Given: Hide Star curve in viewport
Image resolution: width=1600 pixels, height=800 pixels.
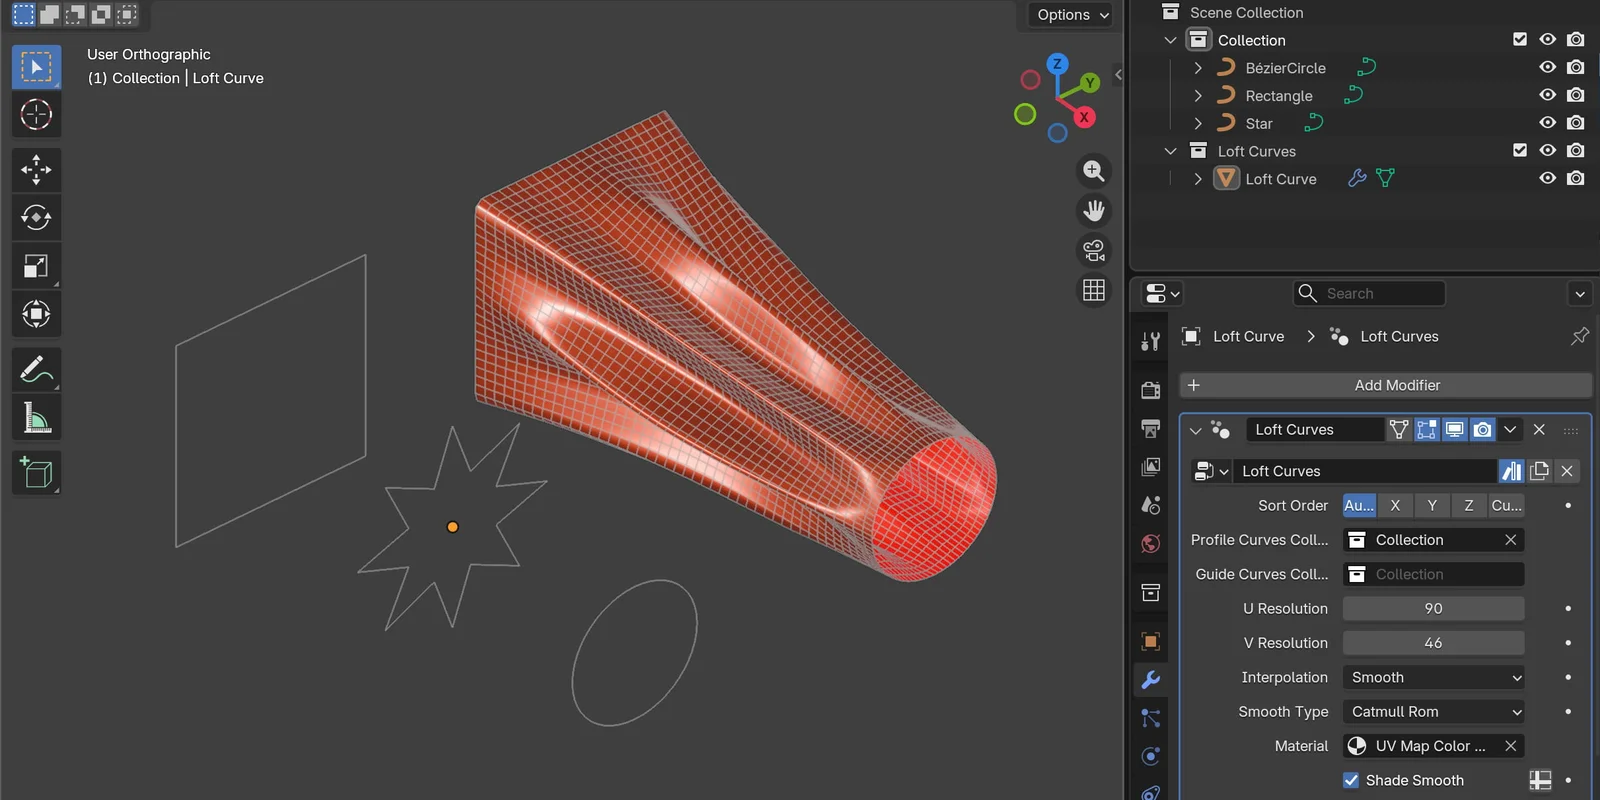Looking at the screenshot, I should 1548,123.
